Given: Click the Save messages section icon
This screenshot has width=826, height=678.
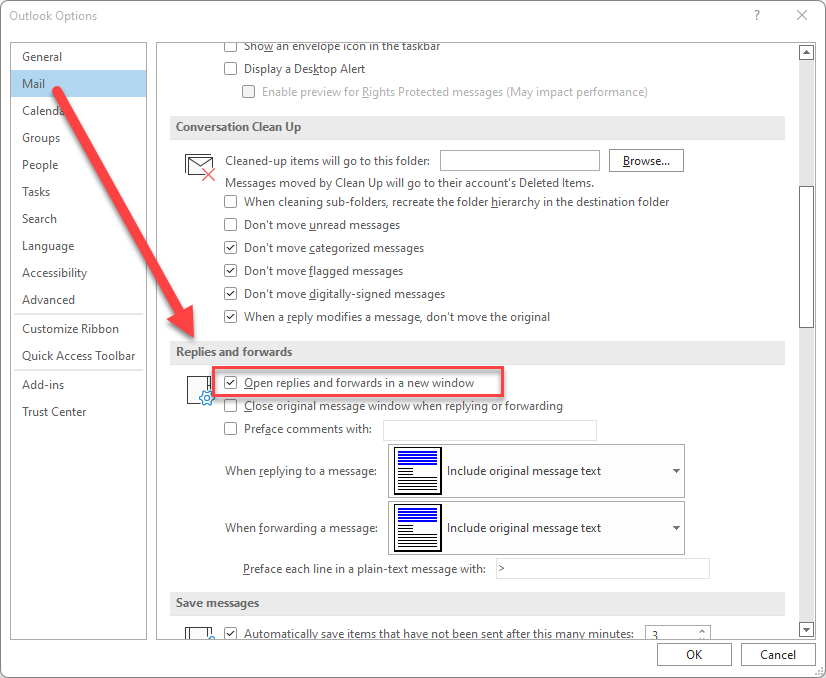Looking at the screenshot, I should 200,632.
